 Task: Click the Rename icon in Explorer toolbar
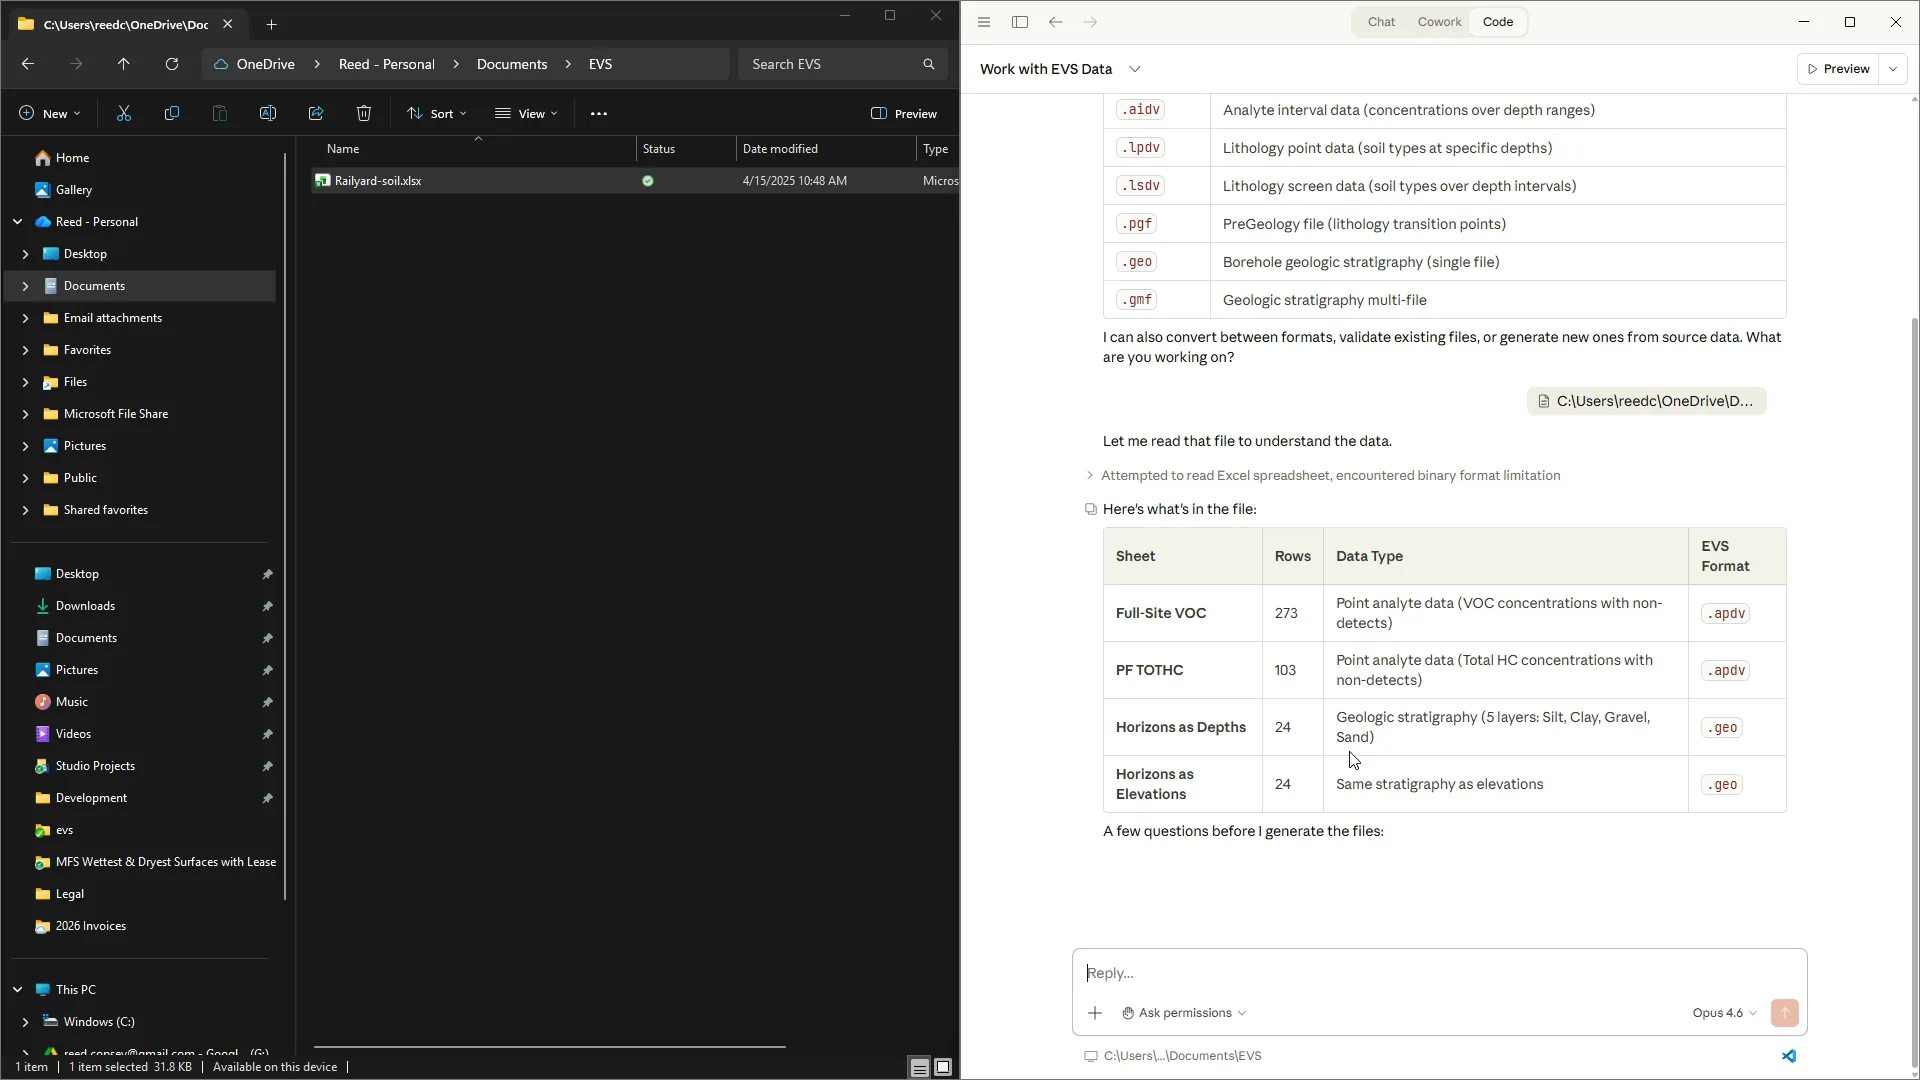(x=268, y=114)
